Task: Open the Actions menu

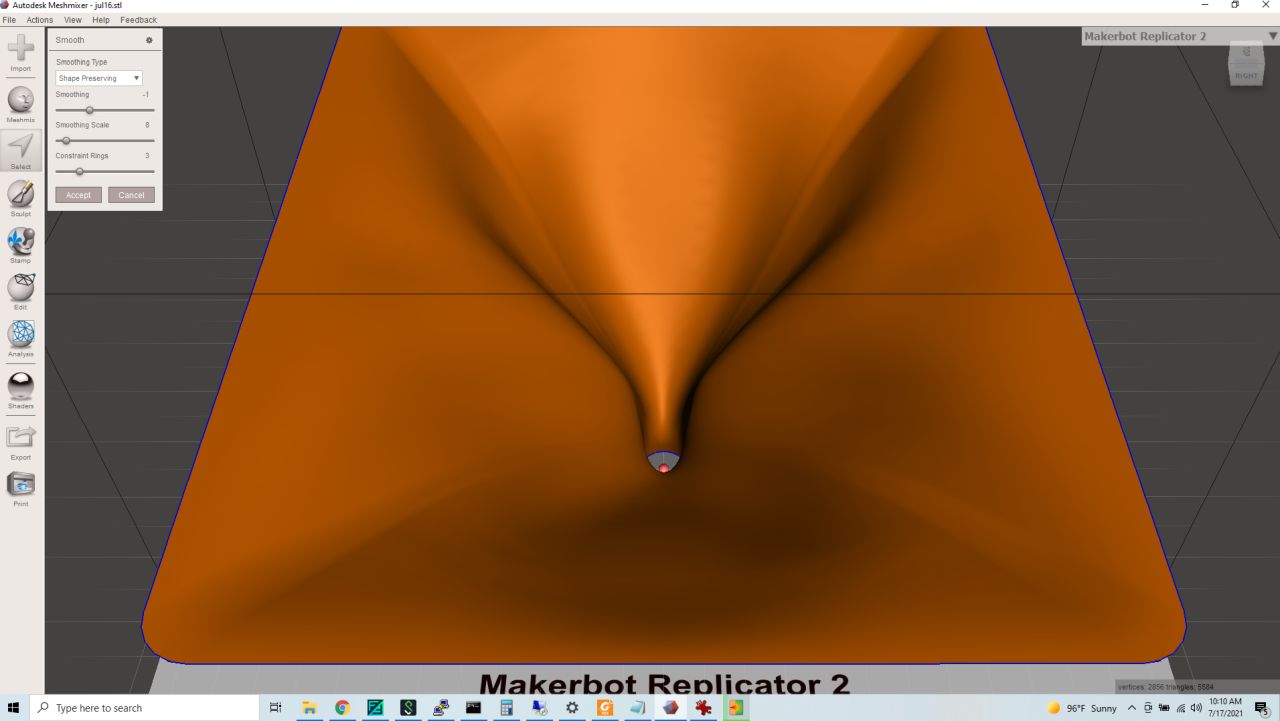Action: [40, 20]
